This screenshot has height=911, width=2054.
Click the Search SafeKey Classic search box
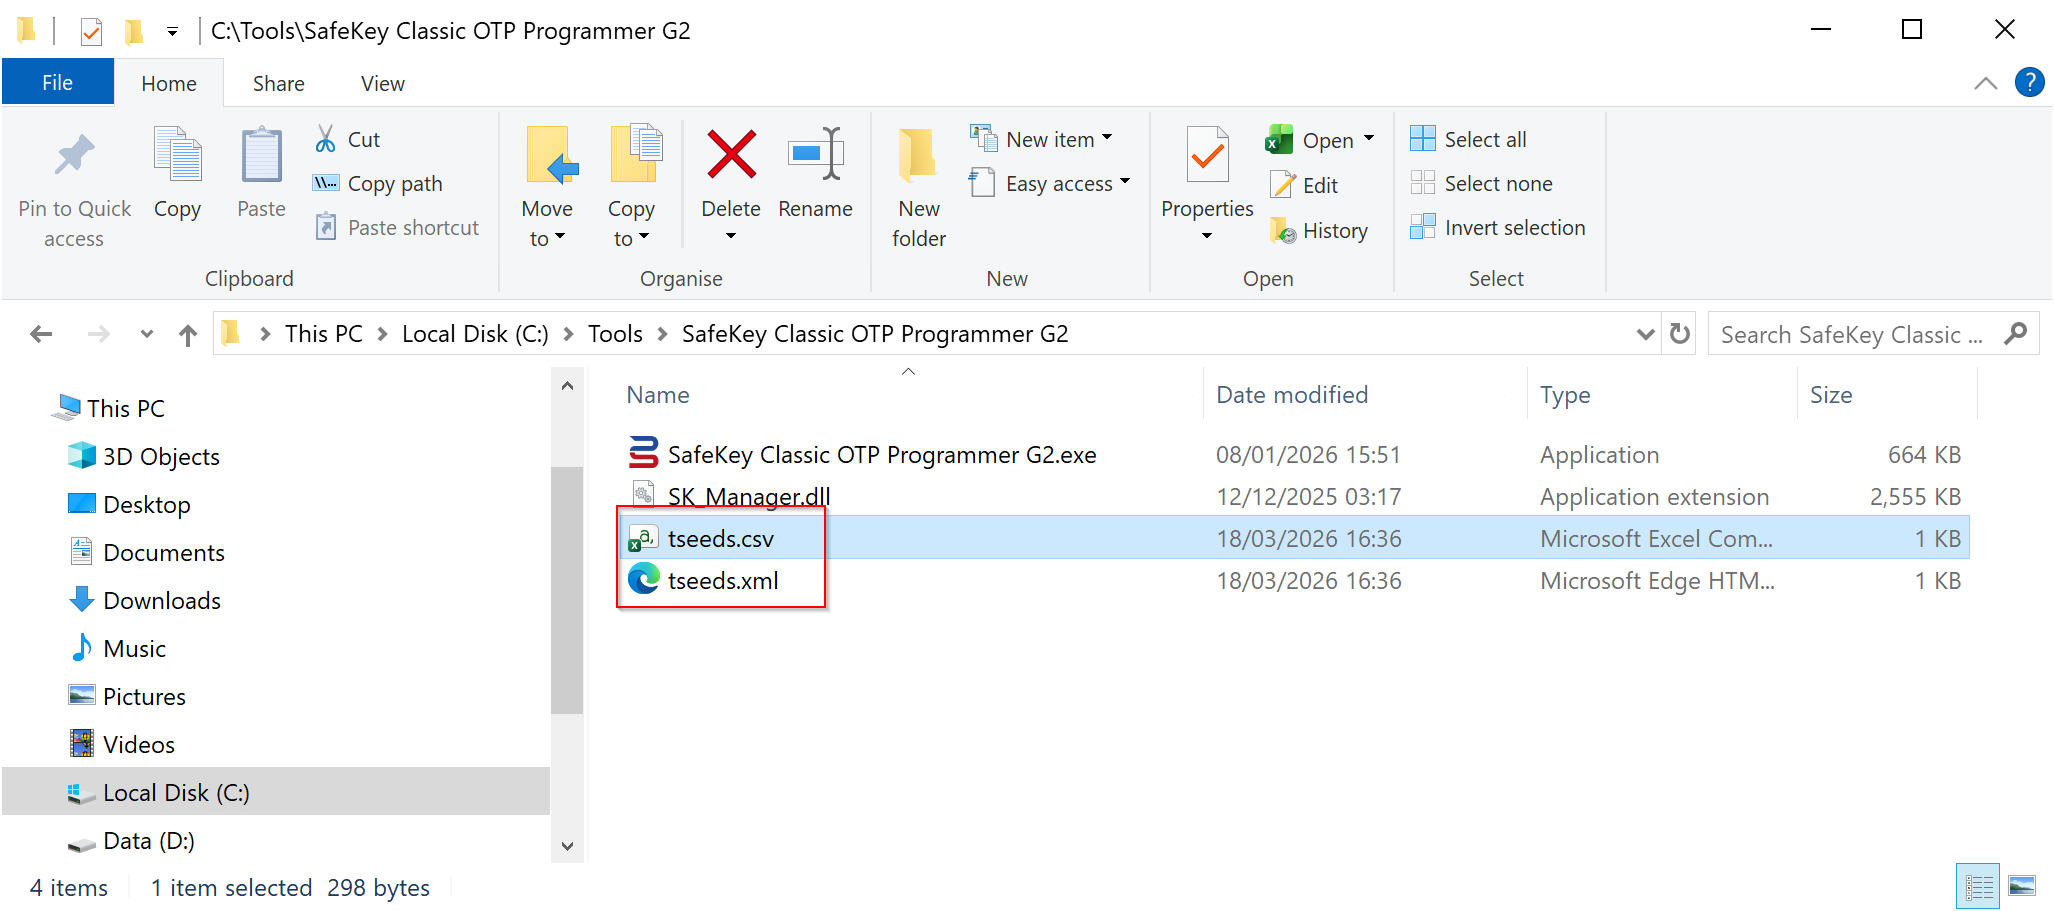[x=1850, y=335]
